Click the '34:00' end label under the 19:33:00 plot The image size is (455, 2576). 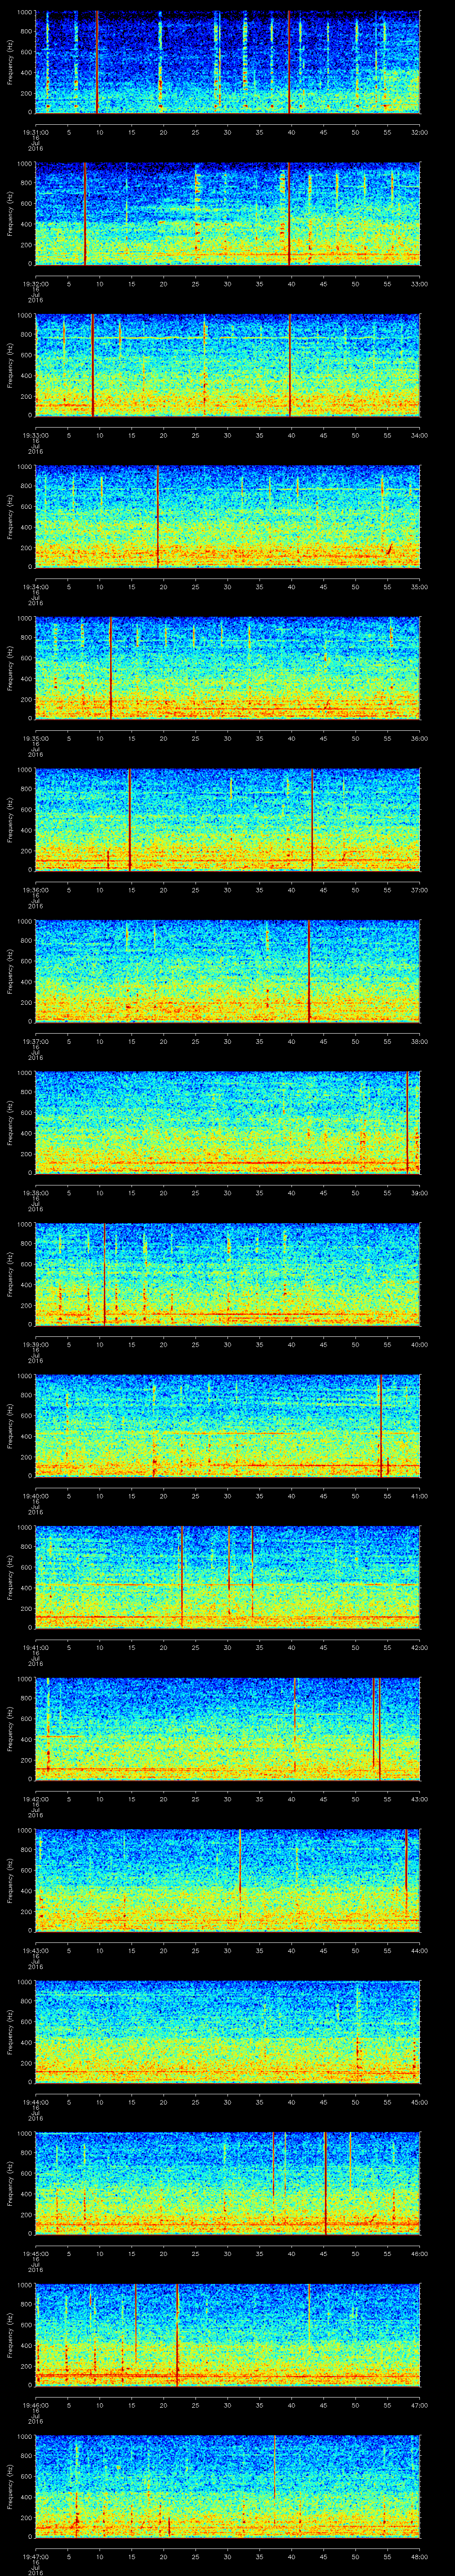click(419, 435)
